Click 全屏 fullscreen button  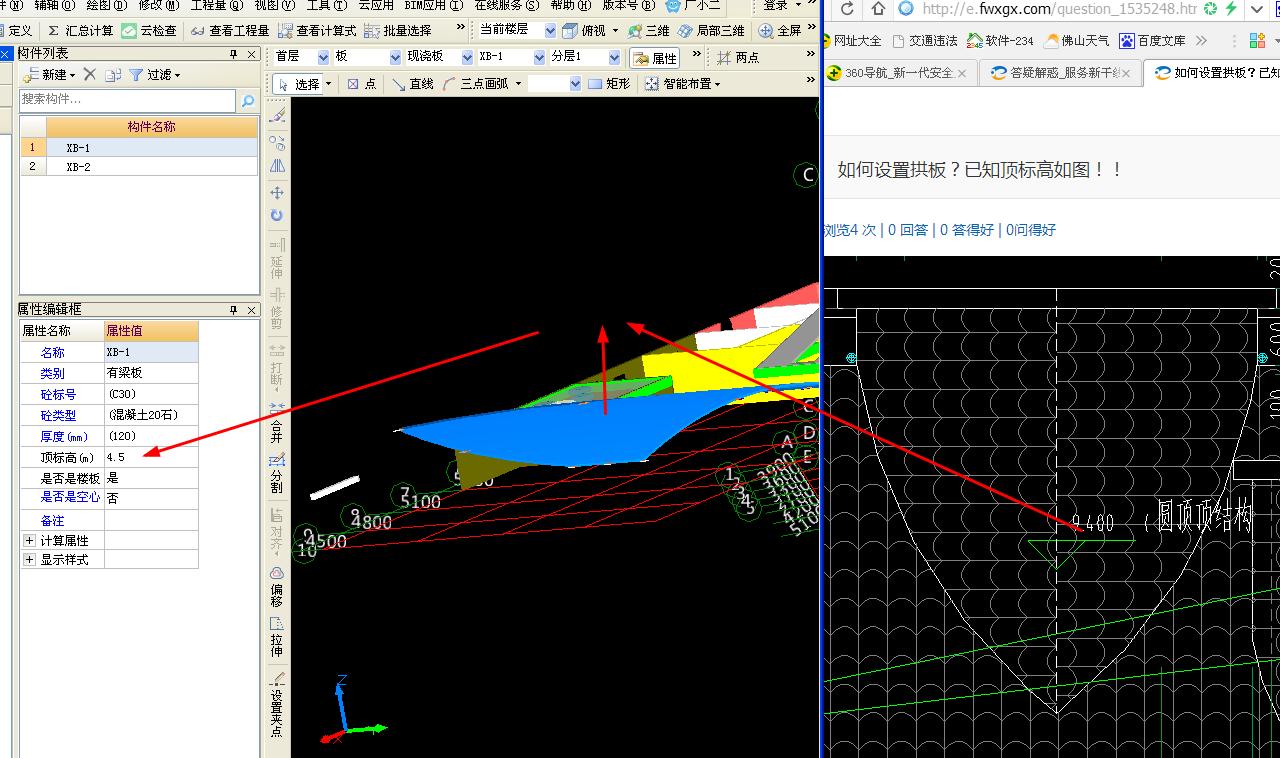coord(781,31)
